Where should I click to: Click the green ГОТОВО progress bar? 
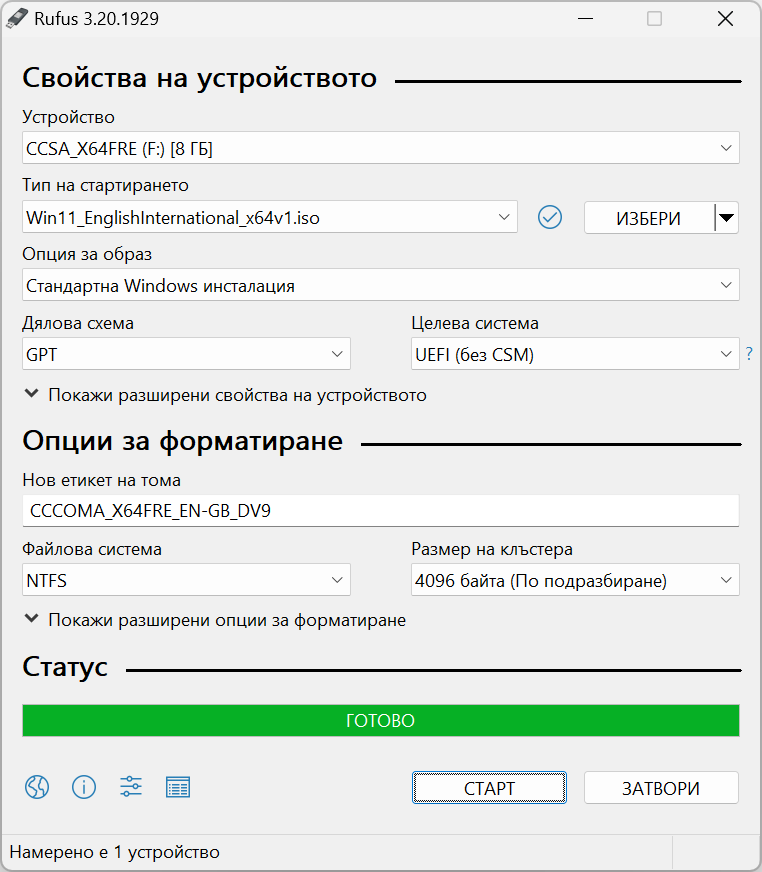[380, 720]
